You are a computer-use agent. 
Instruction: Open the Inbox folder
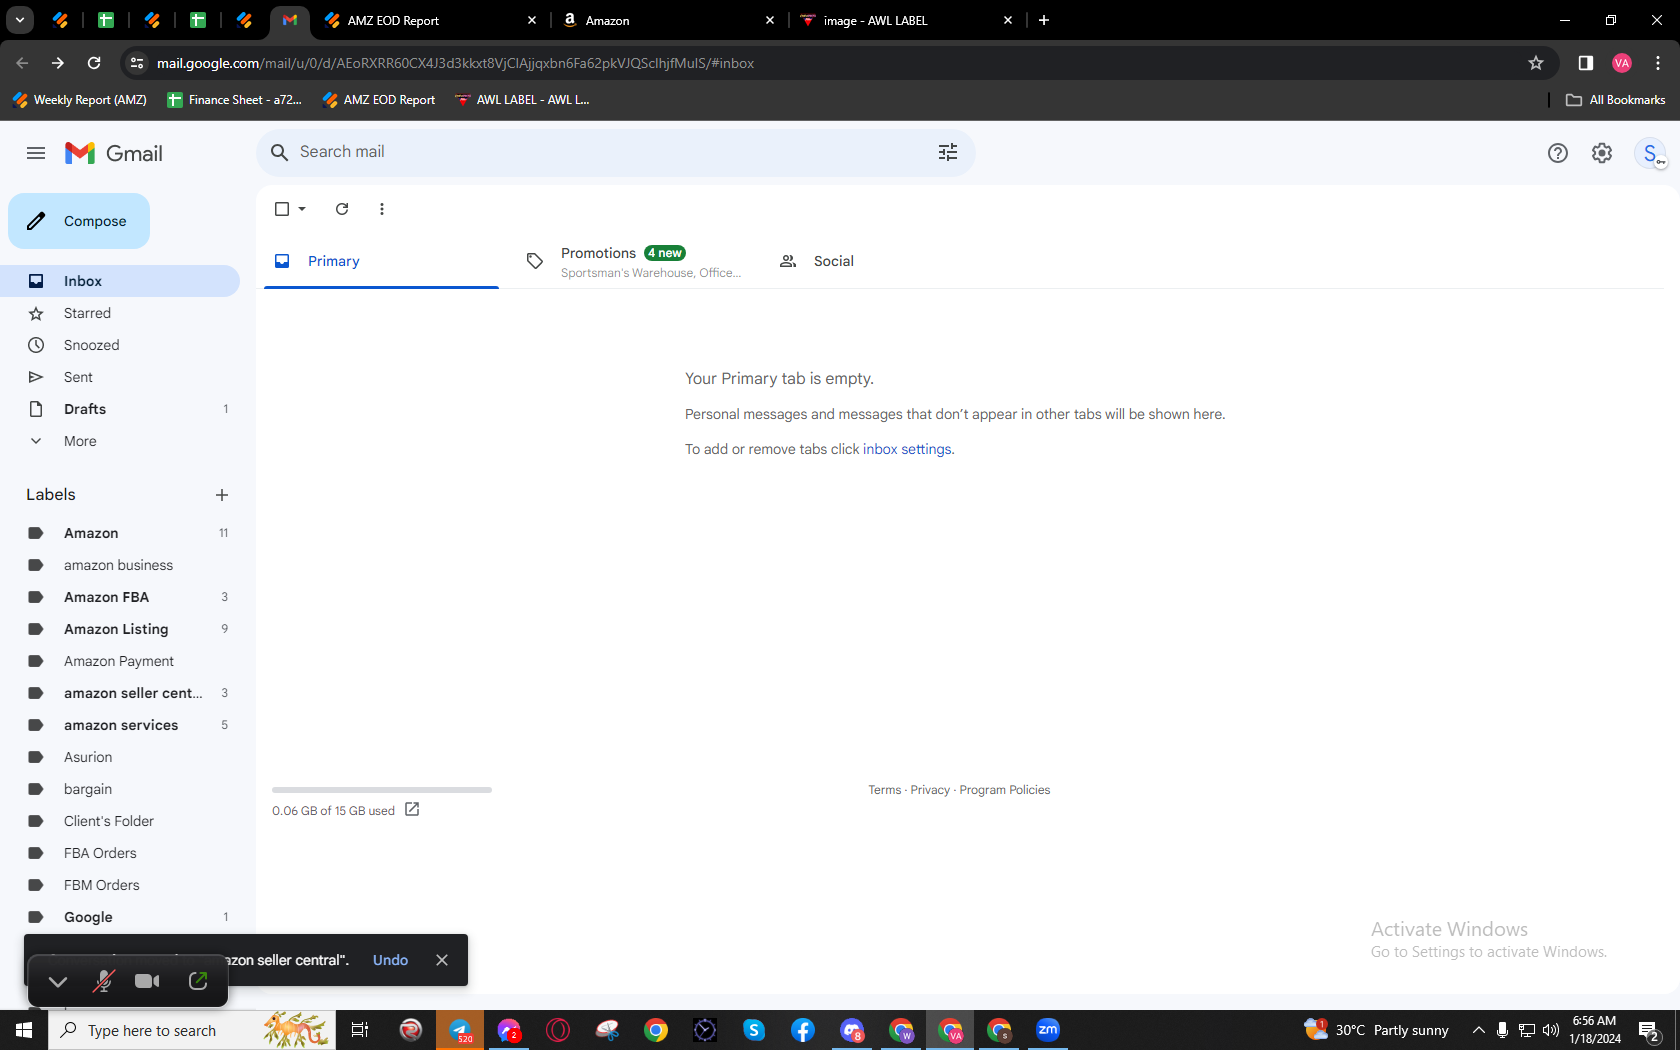pos(120,281)
